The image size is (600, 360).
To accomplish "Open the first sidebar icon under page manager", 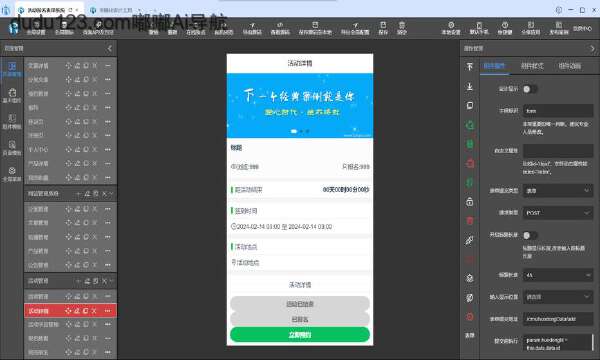I will point(12,69).
